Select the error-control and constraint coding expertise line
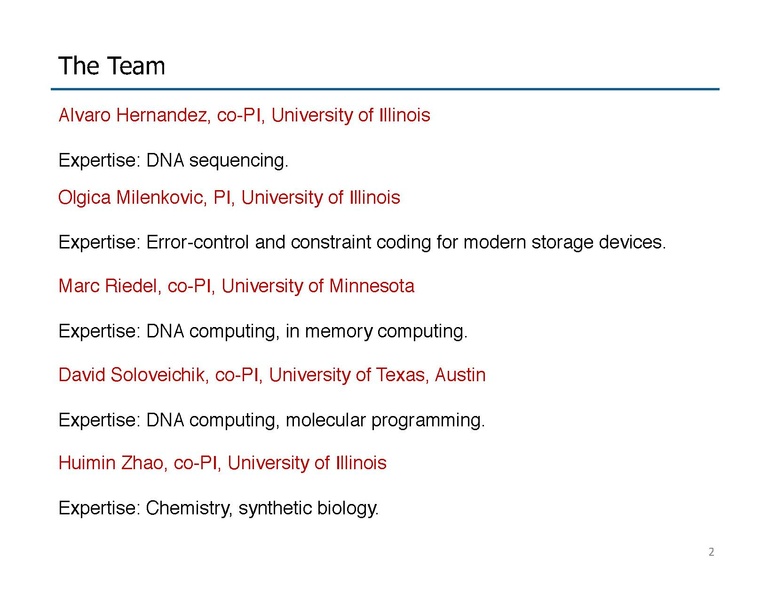The width and height of the screenshot is (776, 600). [x=361, y=242]
